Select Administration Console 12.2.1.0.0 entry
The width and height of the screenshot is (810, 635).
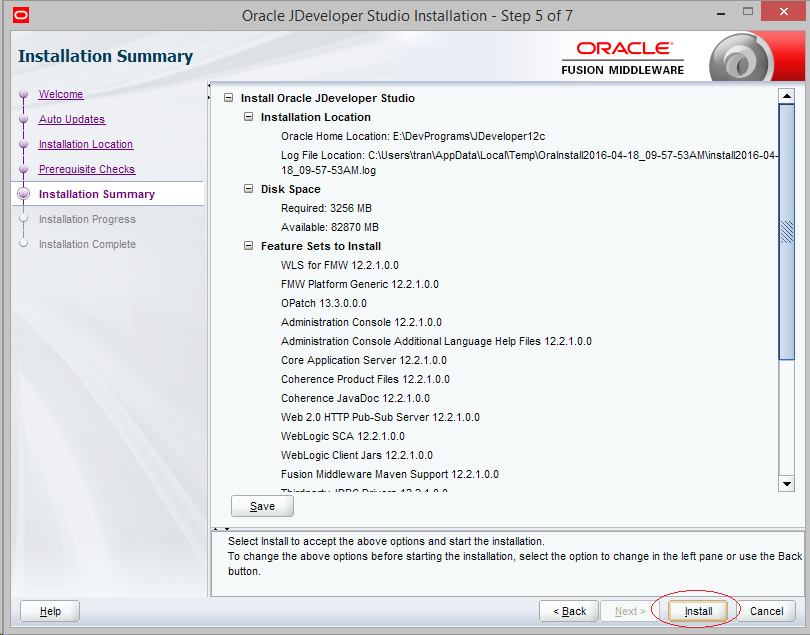pyautogui.click(x=361, y=322)
